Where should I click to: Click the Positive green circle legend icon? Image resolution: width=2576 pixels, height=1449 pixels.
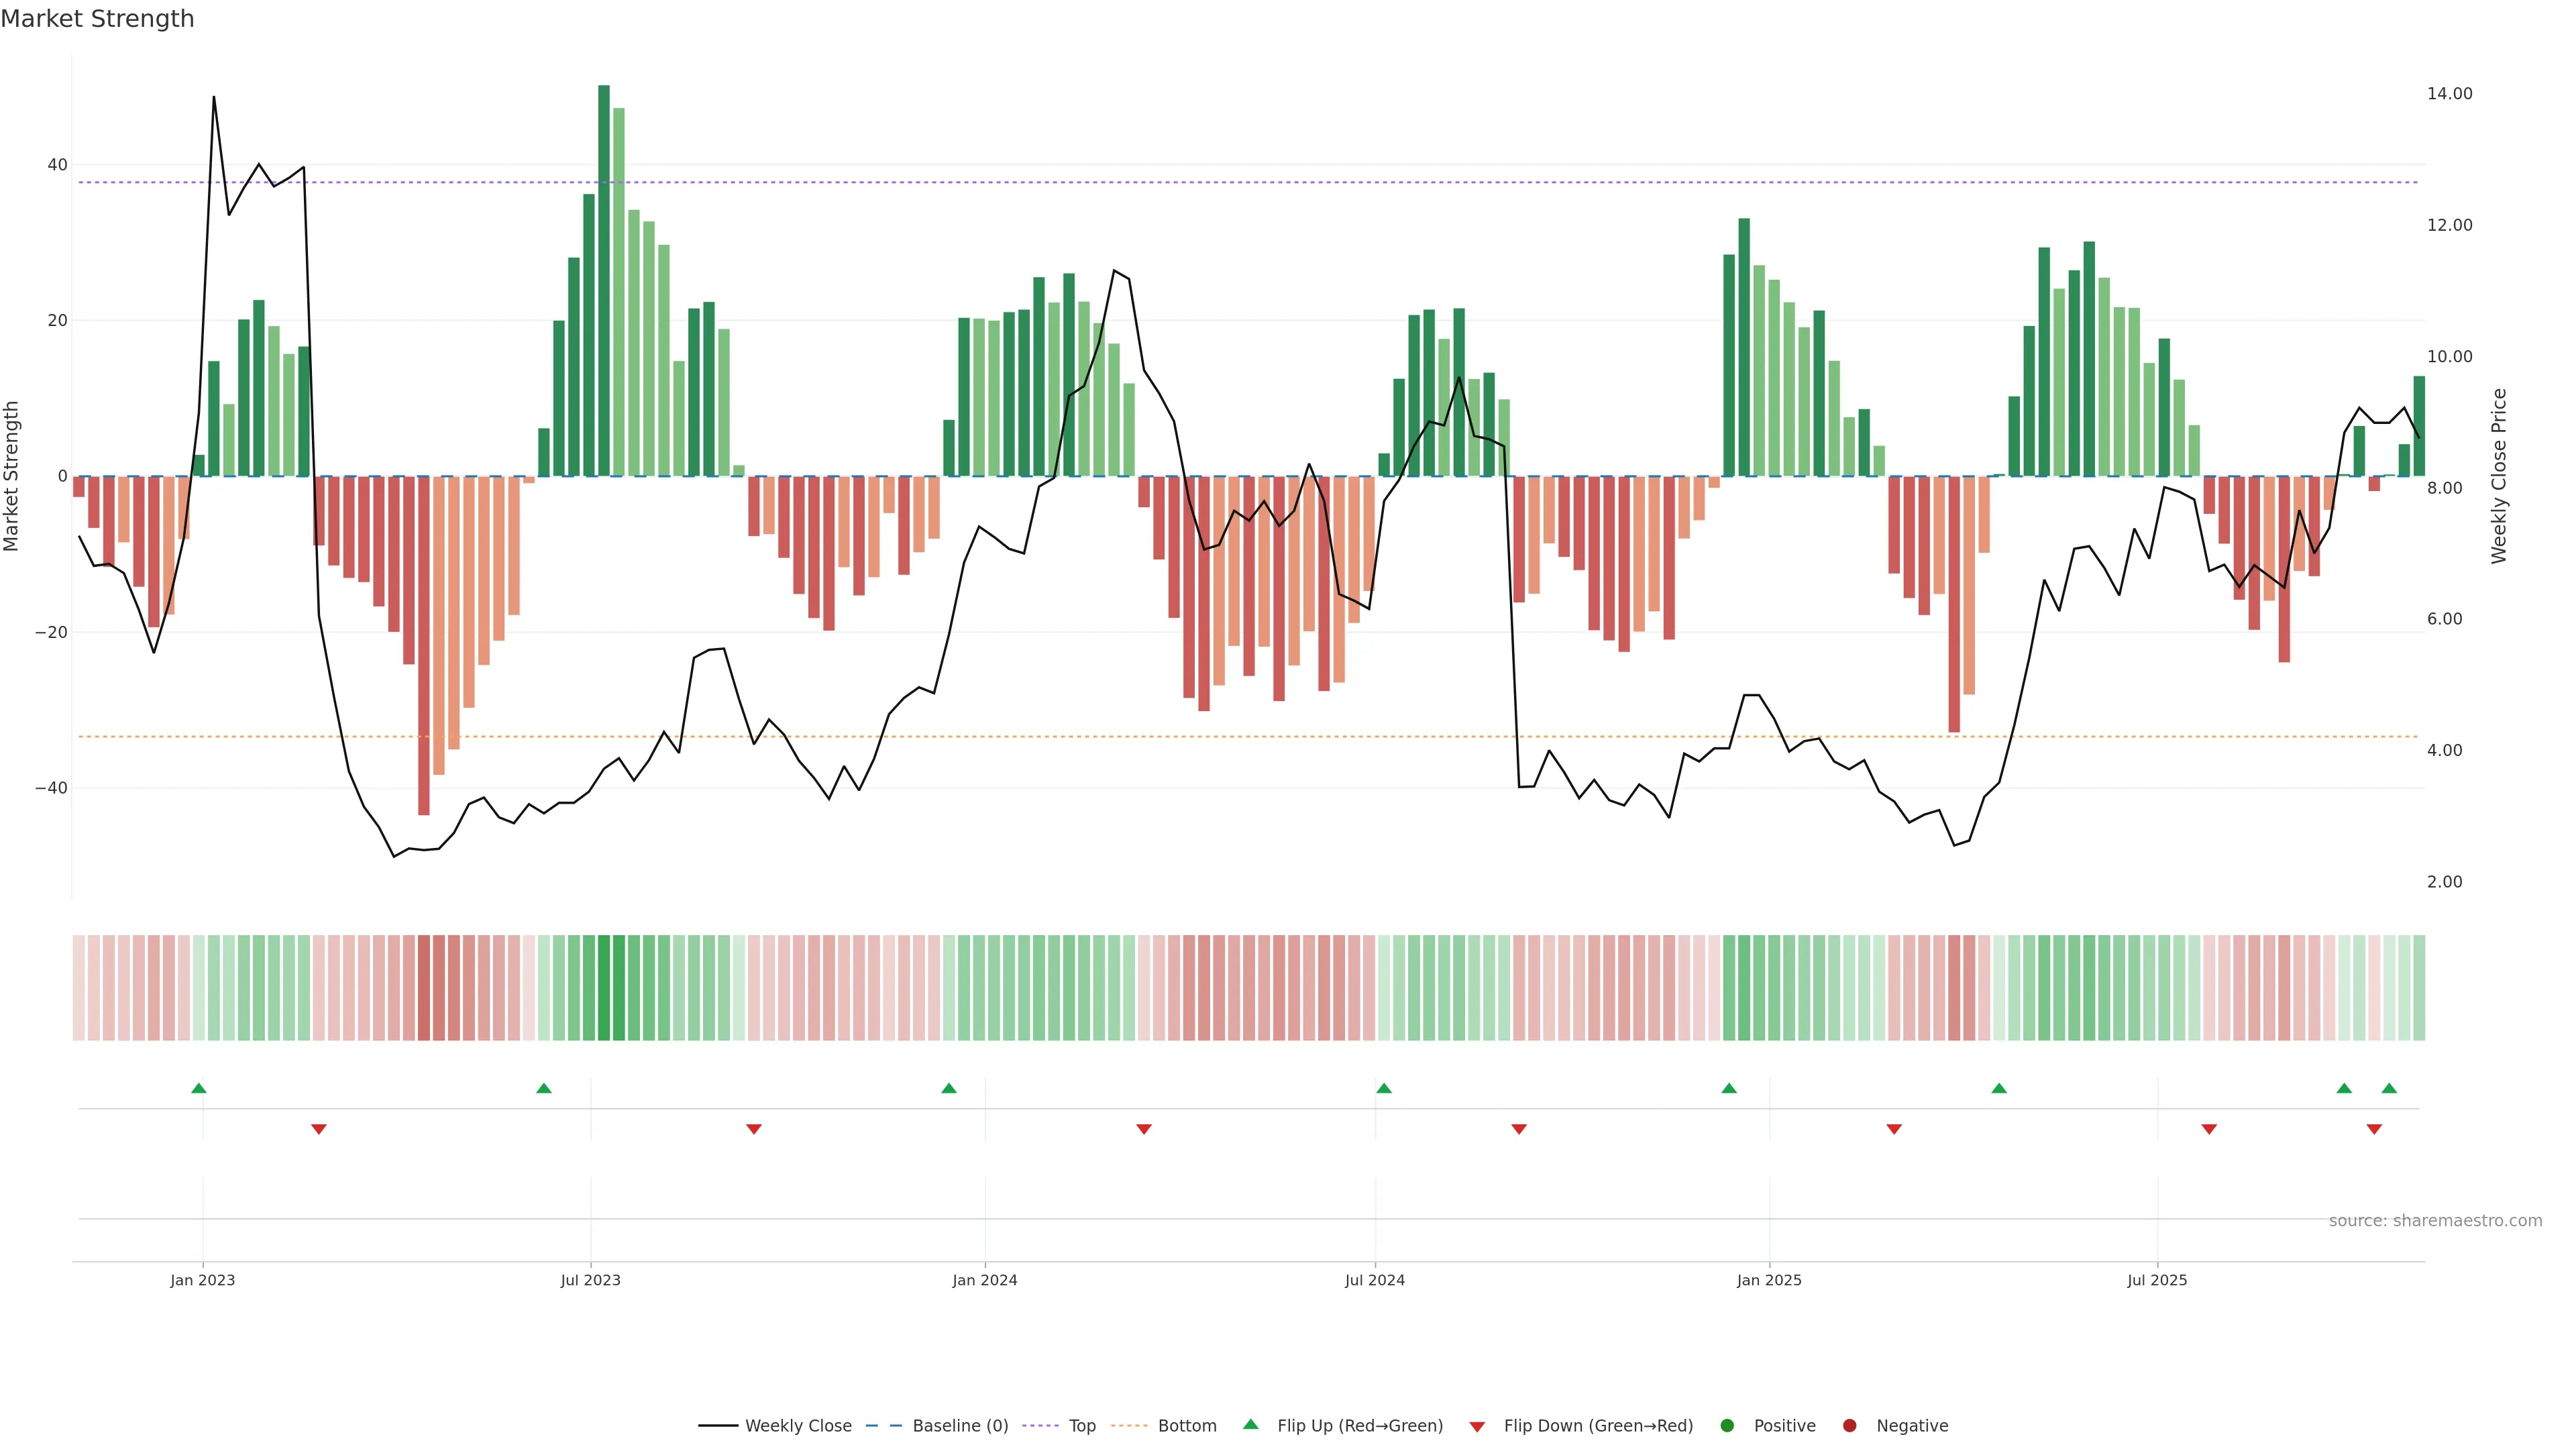pos(1727,1425)
